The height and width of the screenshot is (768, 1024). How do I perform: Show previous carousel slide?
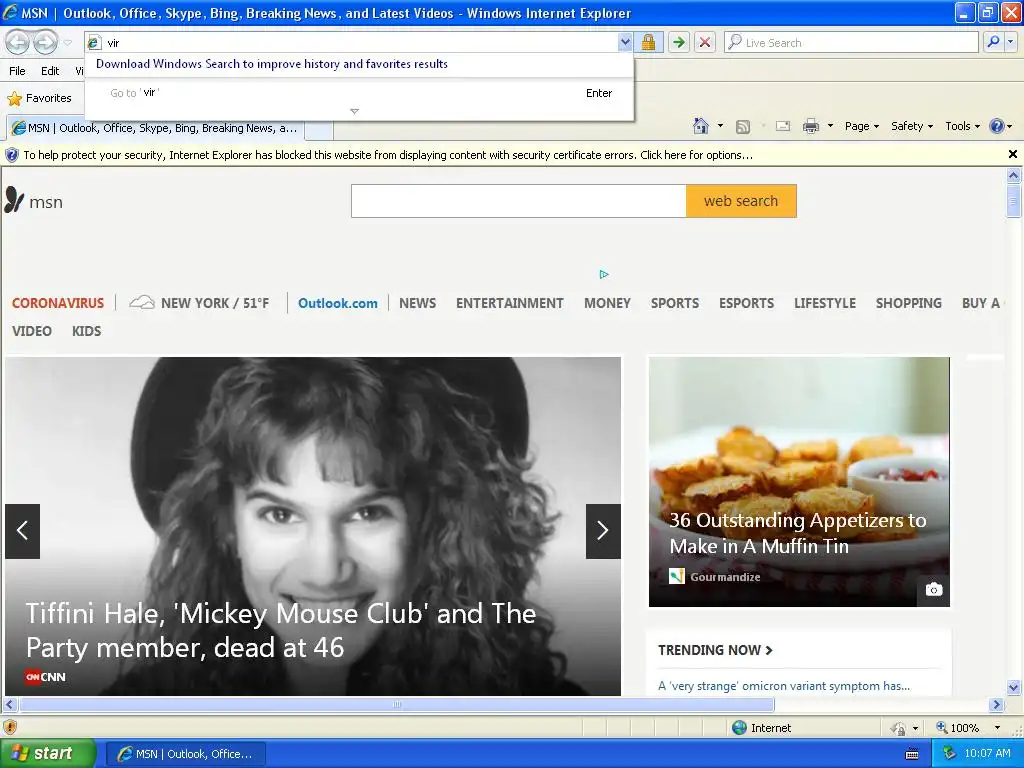22,531
